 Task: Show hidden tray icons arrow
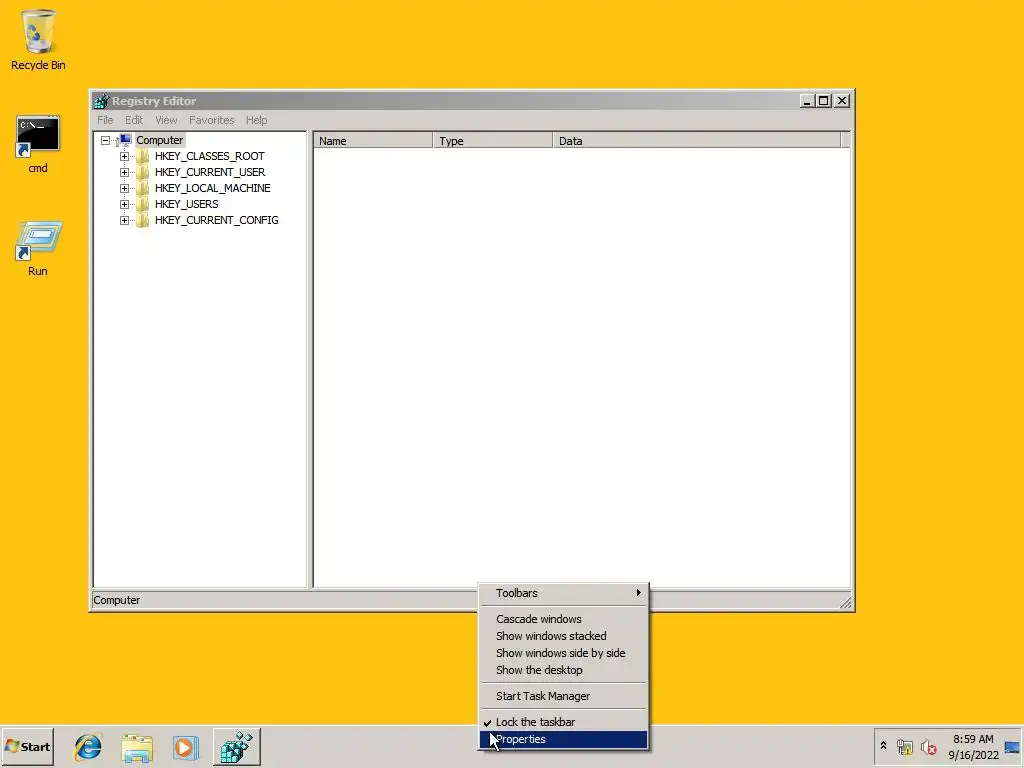(x=883, y=745)
